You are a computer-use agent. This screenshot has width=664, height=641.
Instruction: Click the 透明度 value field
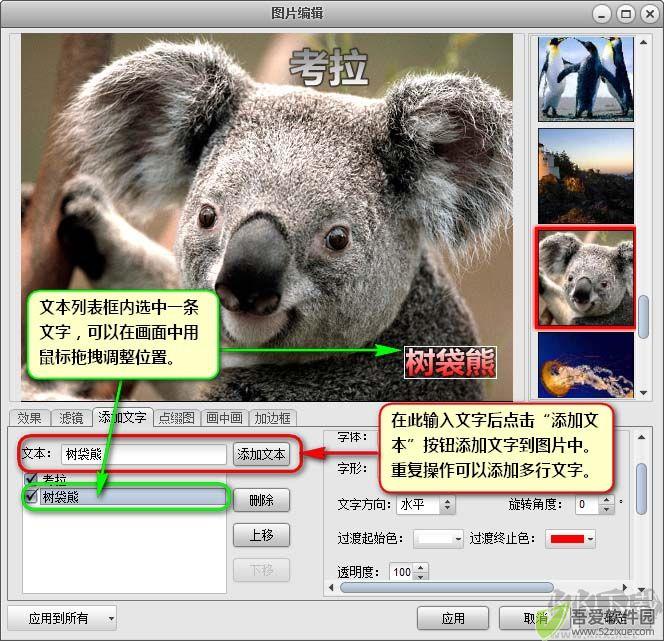point(402,572)
